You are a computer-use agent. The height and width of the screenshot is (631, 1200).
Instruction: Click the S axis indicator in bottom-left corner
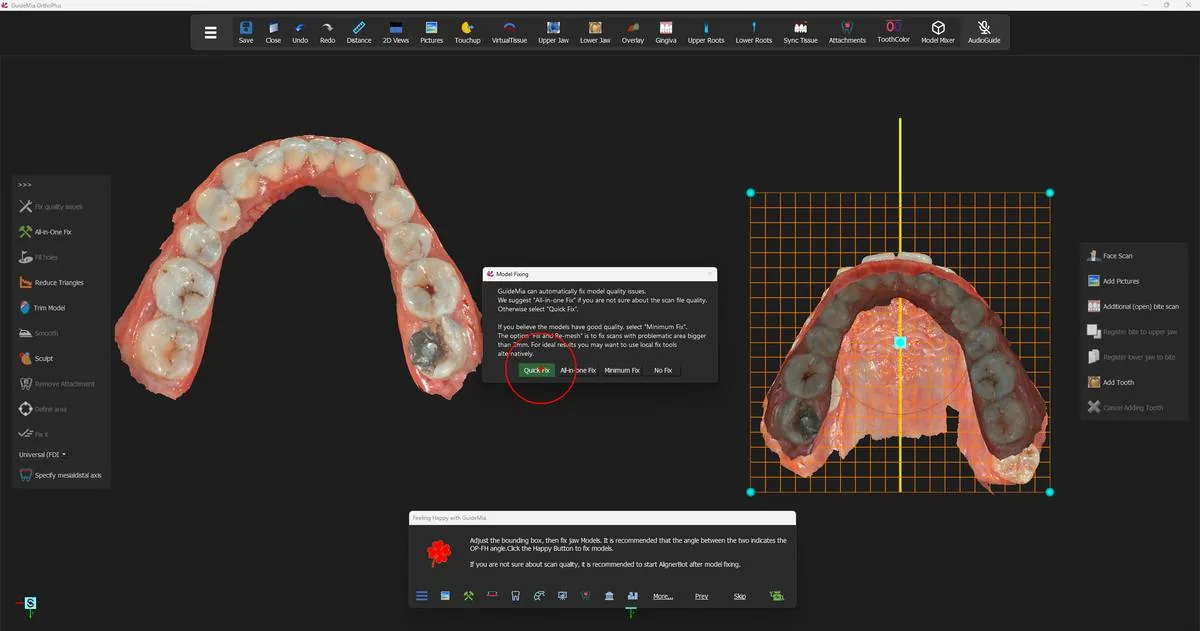31,603
